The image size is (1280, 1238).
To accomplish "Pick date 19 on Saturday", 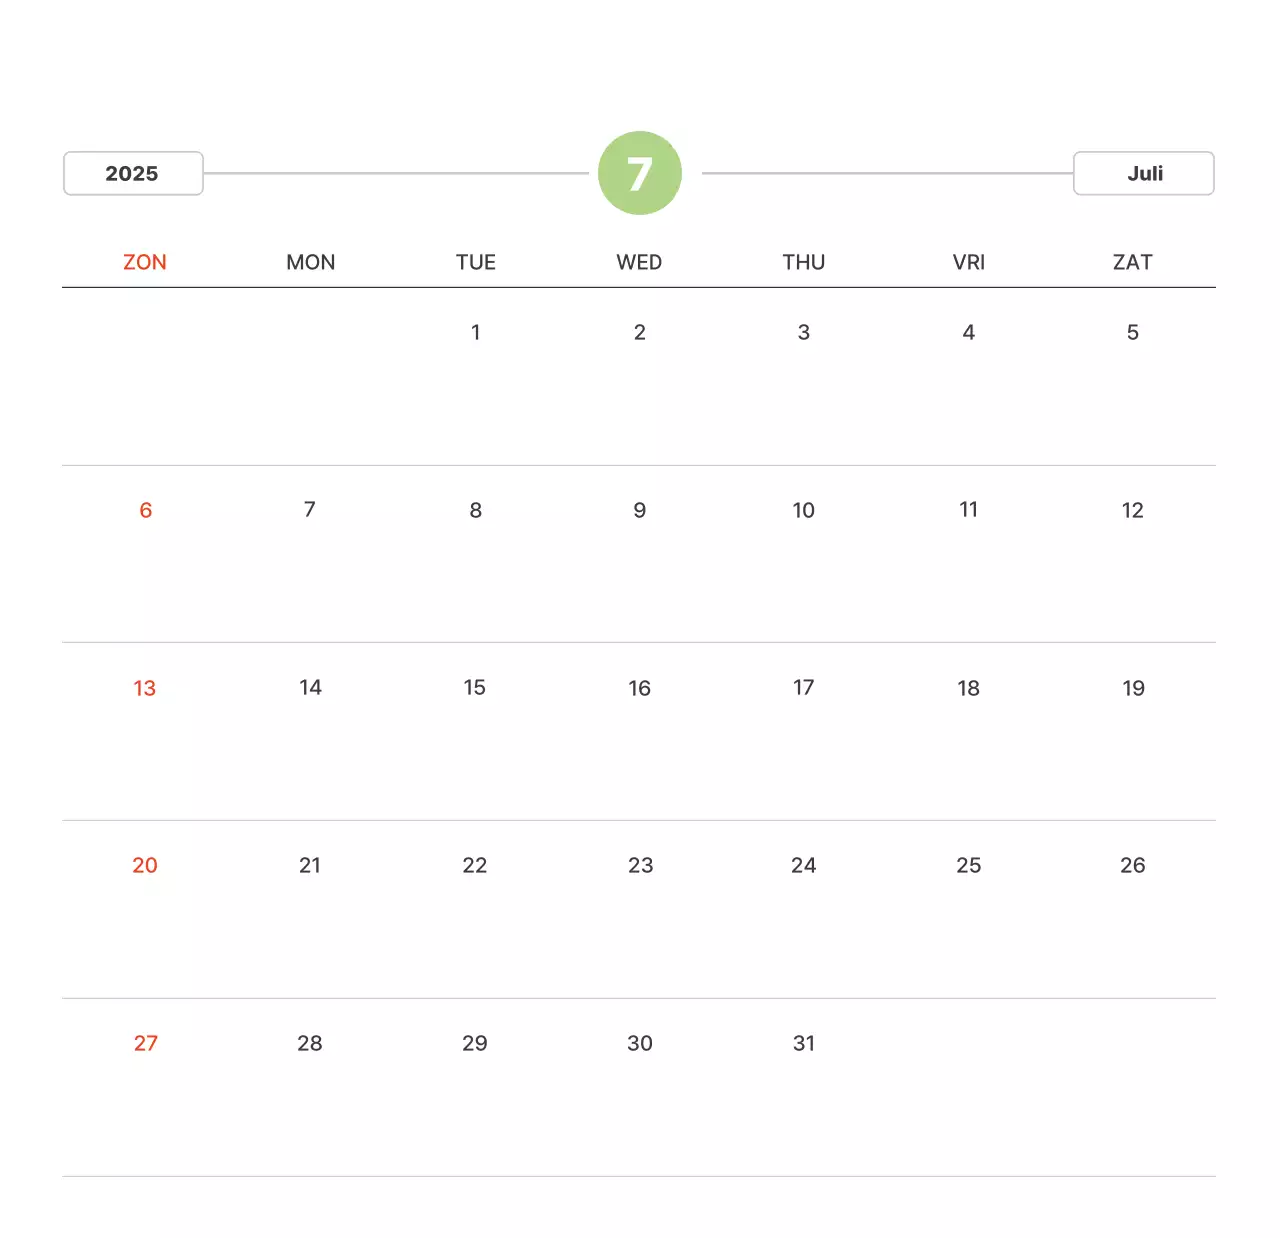I will click(1133, 688).
